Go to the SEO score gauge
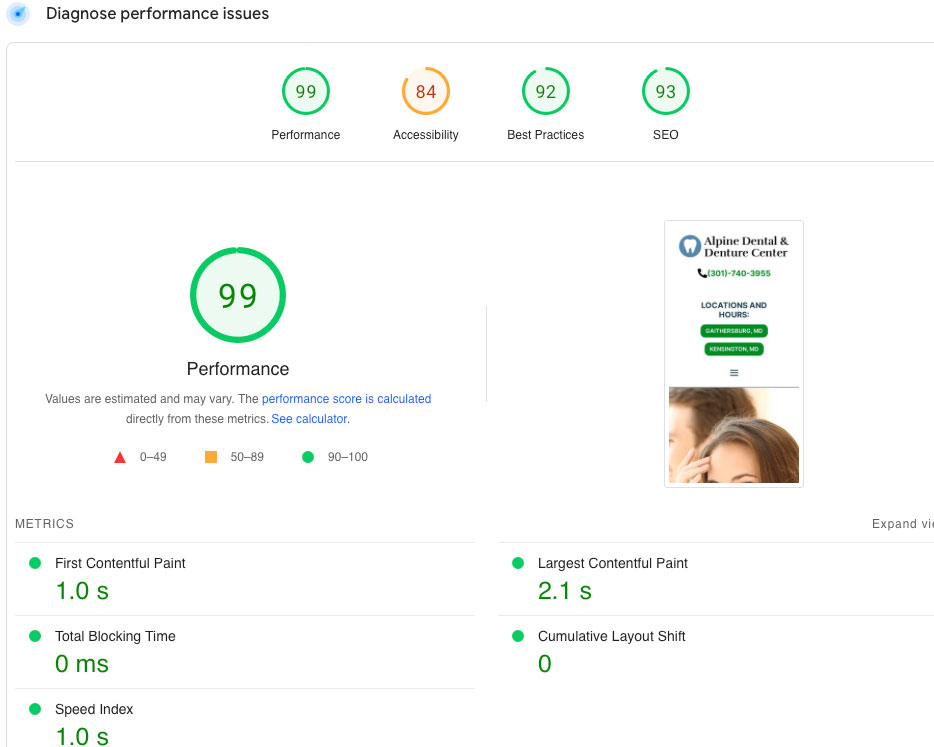Viewport: 934px width, 747px height. pos(665,92)
